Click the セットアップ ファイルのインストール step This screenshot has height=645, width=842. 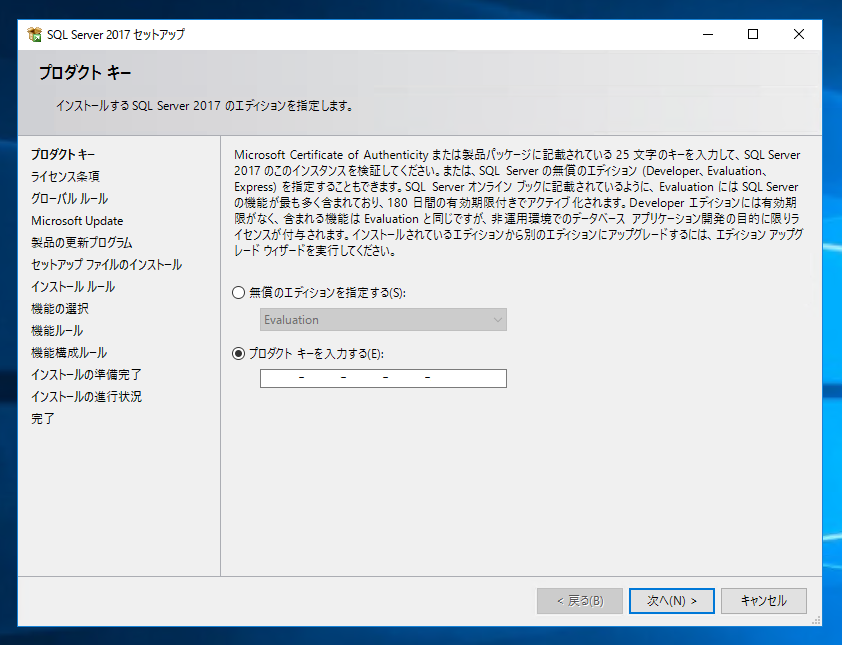pos(106,265)
